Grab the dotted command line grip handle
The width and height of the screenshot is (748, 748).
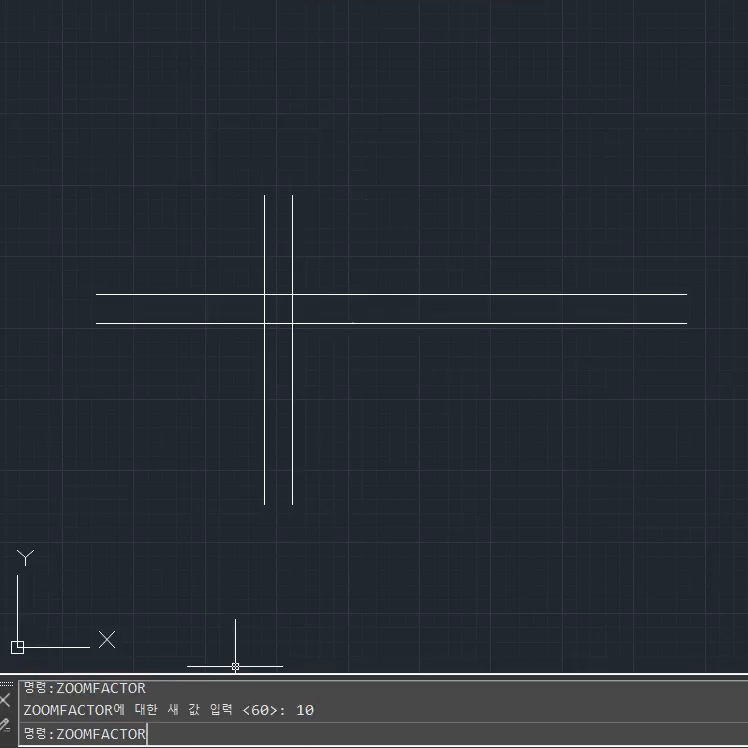[7, 684]
